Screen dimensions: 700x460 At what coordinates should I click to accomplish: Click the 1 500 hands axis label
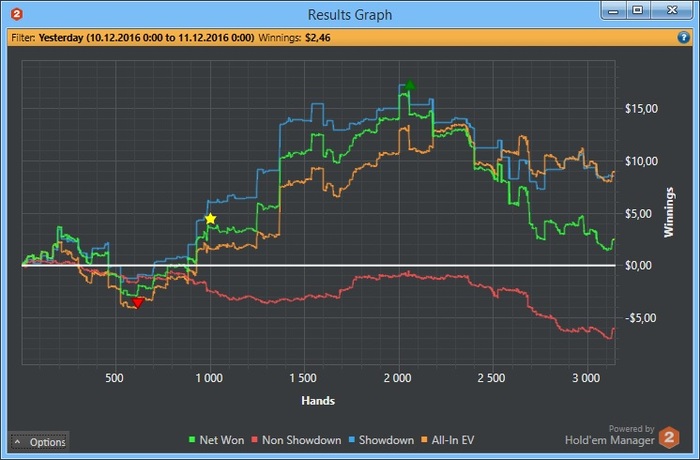pos(303,378)
